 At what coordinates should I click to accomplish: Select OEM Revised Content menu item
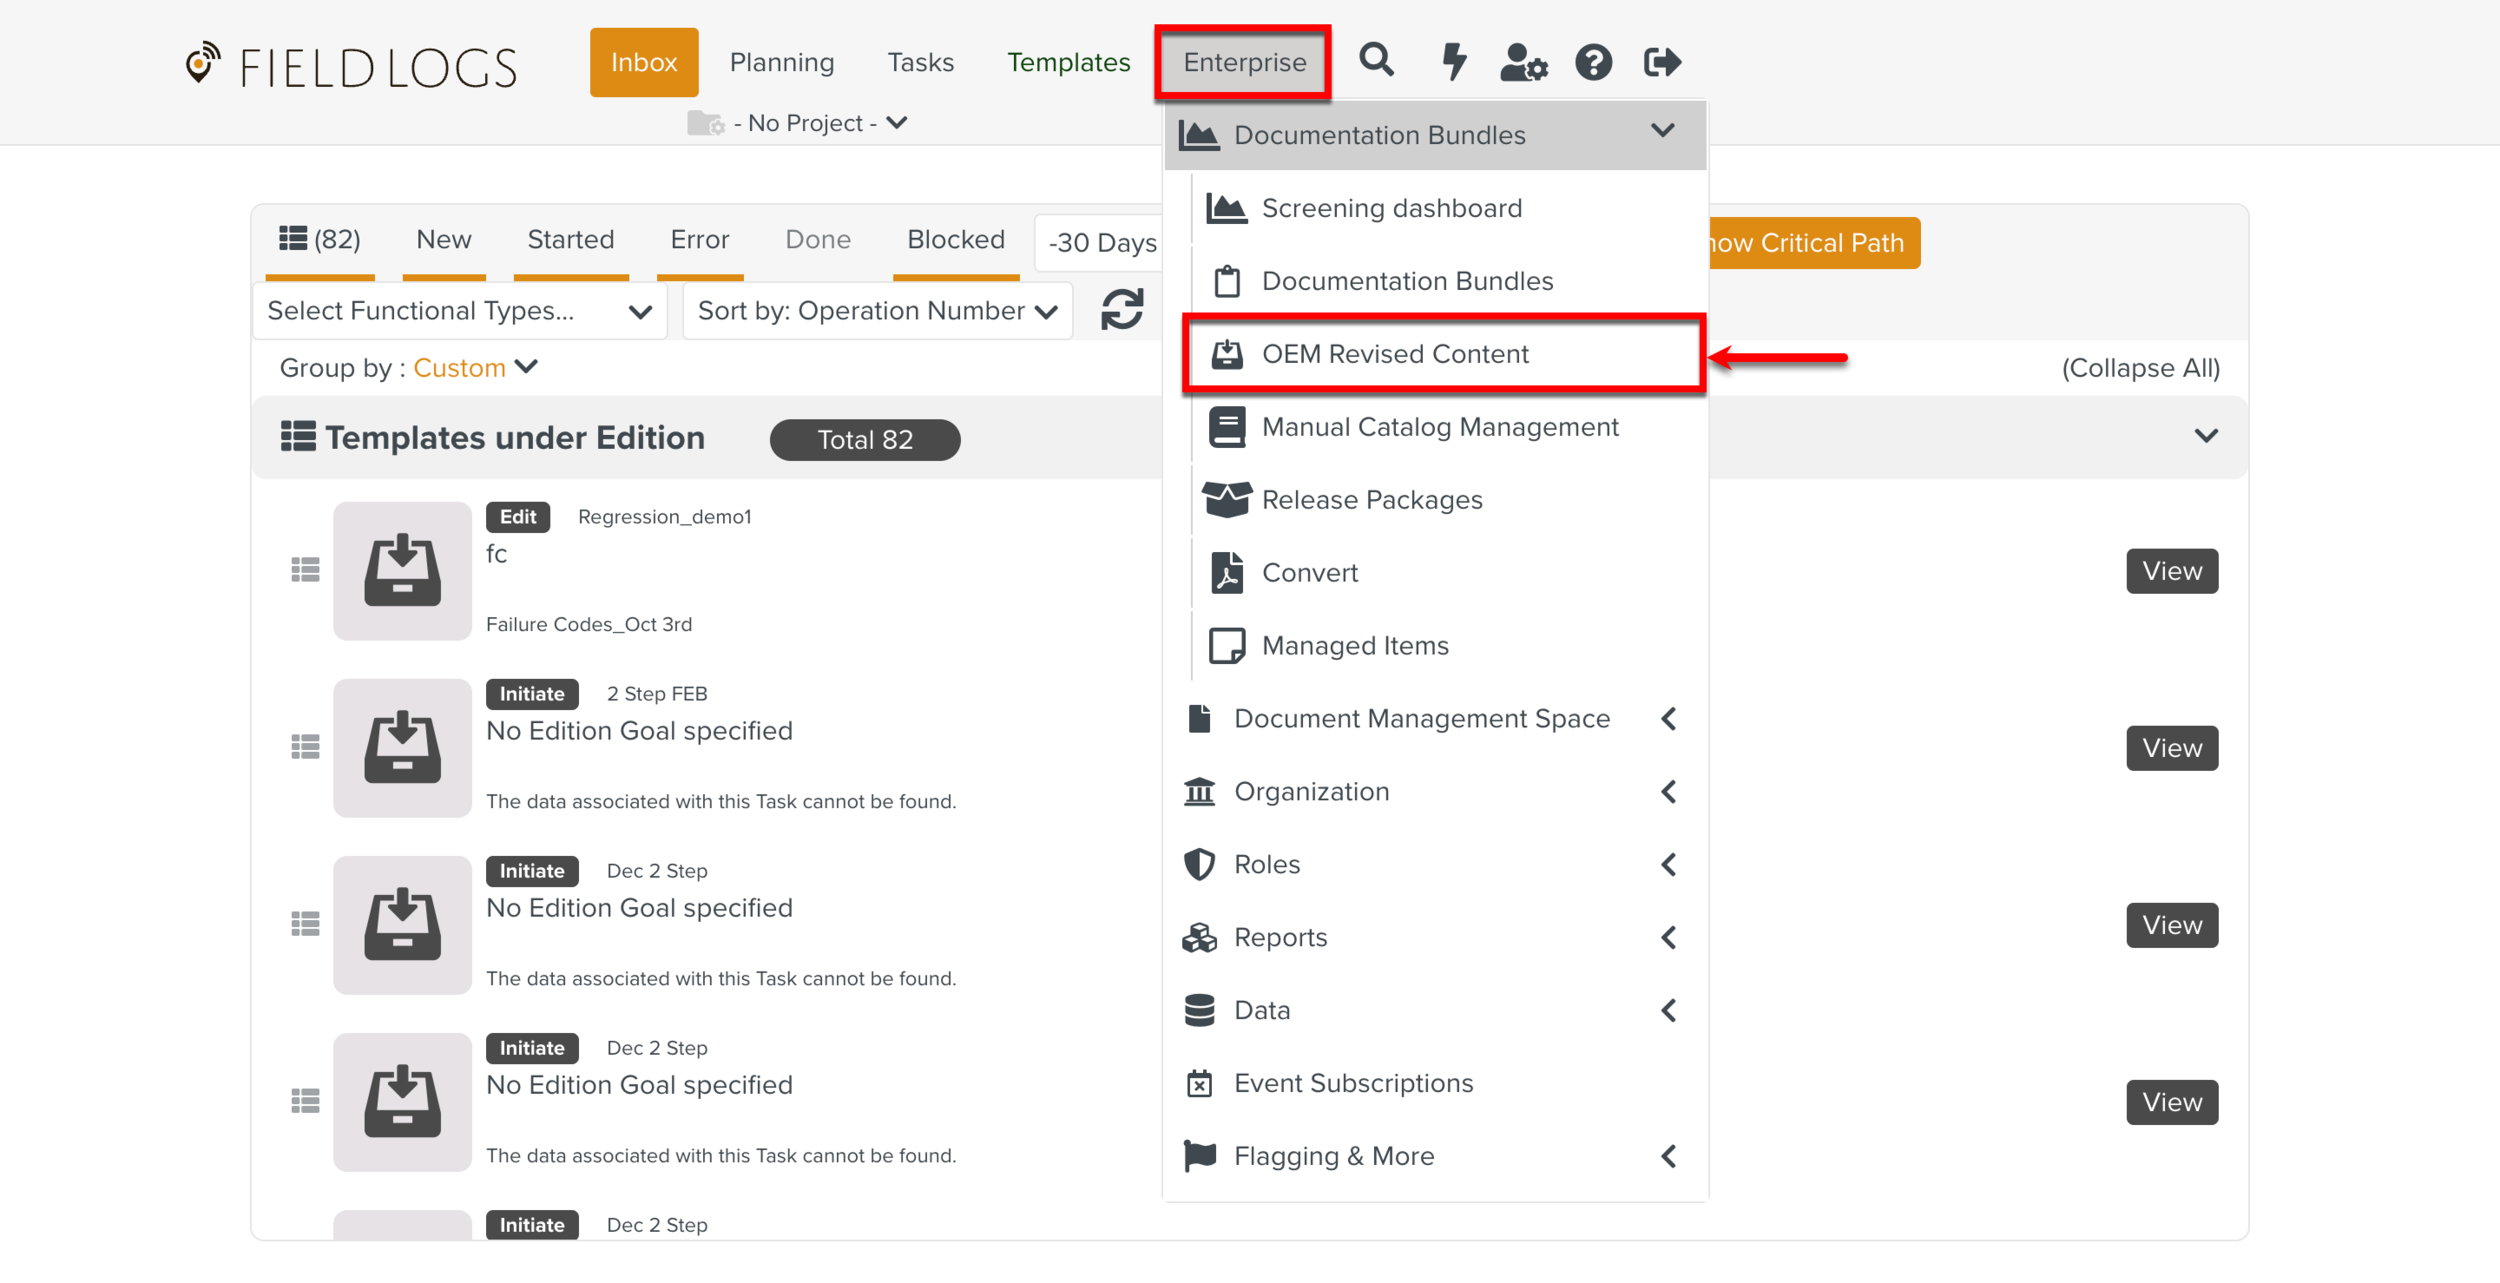pos(1395,354)
